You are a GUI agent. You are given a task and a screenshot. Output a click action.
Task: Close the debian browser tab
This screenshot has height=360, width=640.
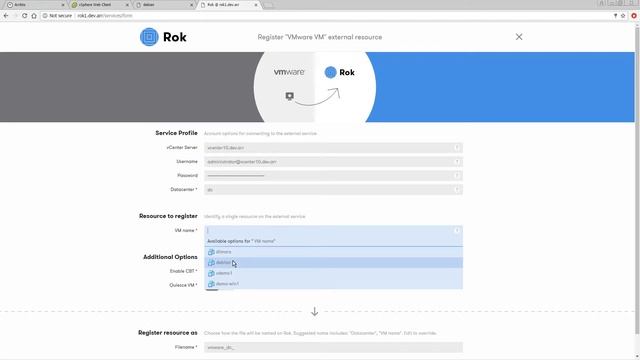(191, 5)
